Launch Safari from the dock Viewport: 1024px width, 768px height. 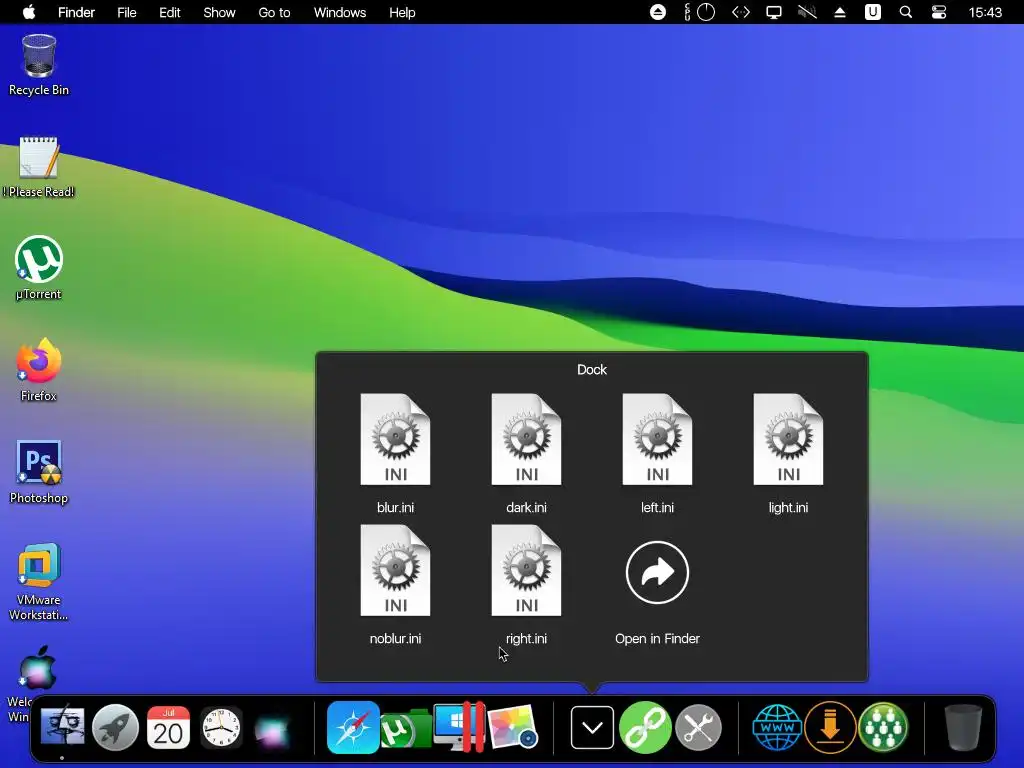[353, 727]
